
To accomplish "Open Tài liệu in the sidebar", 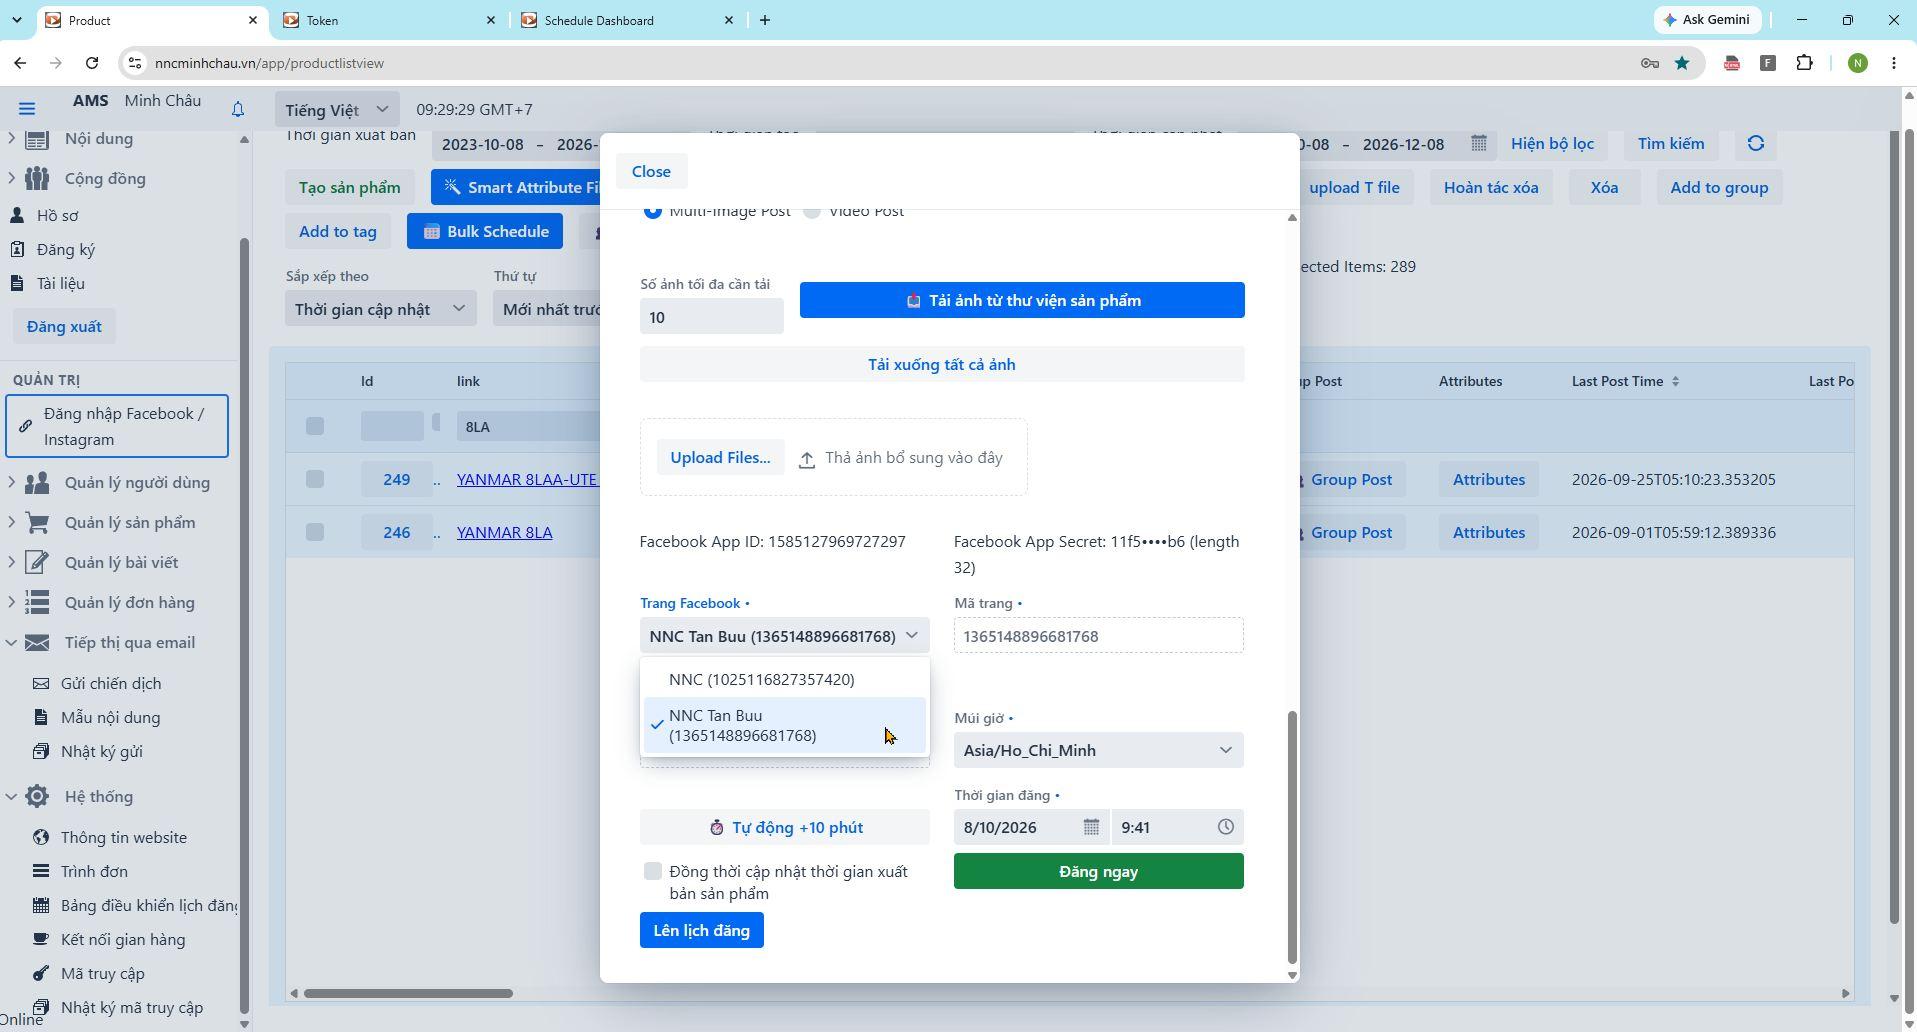I will pyautogui.click(x=60, y=283).
